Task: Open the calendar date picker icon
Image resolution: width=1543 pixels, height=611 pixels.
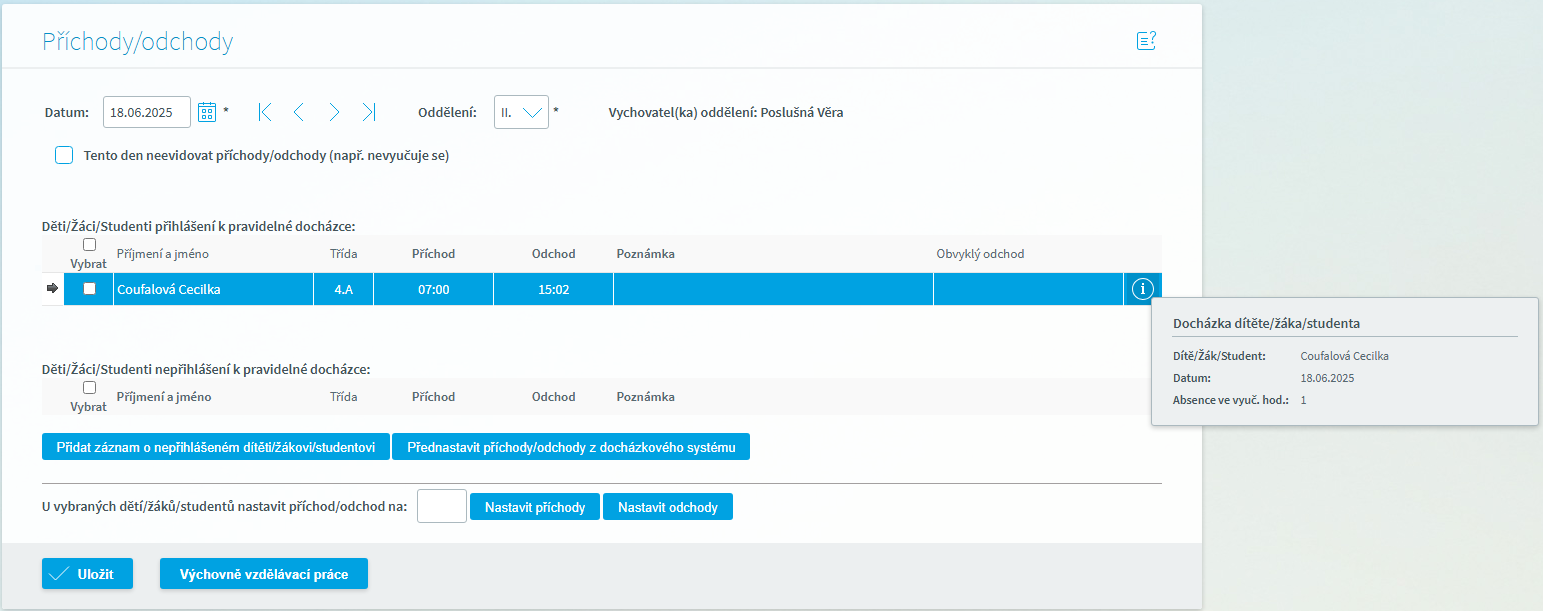Action: click(x=207, y=112)
